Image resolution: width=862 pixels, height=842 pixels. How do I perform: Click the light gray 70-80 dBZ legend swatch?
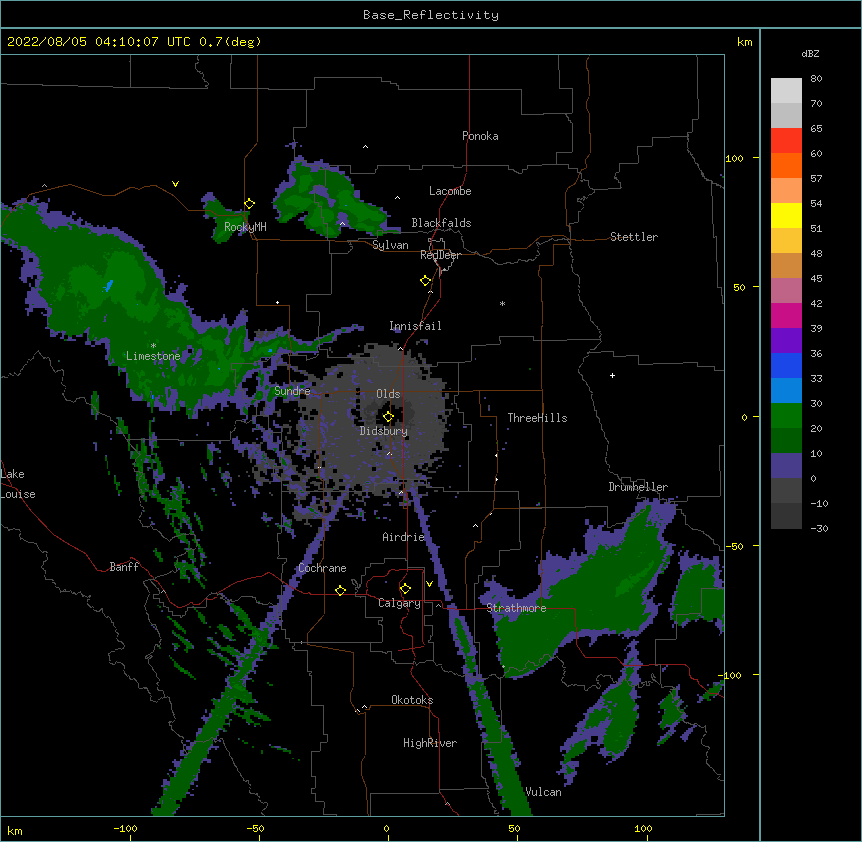[786, 91]
